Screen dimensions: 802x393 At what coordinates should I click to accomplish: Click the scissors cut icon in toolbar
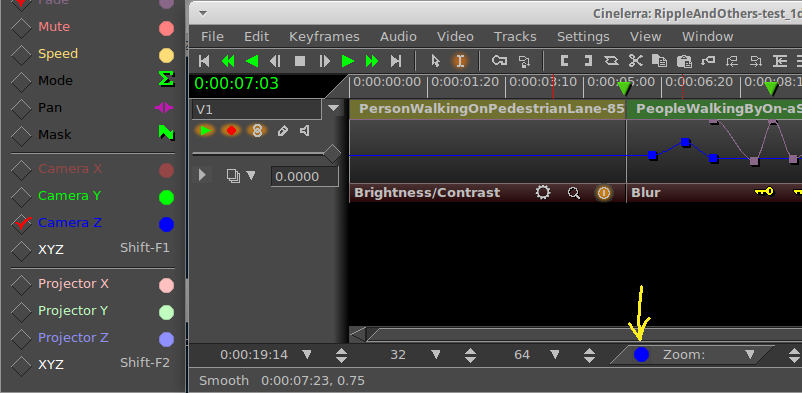click(635, 61)
